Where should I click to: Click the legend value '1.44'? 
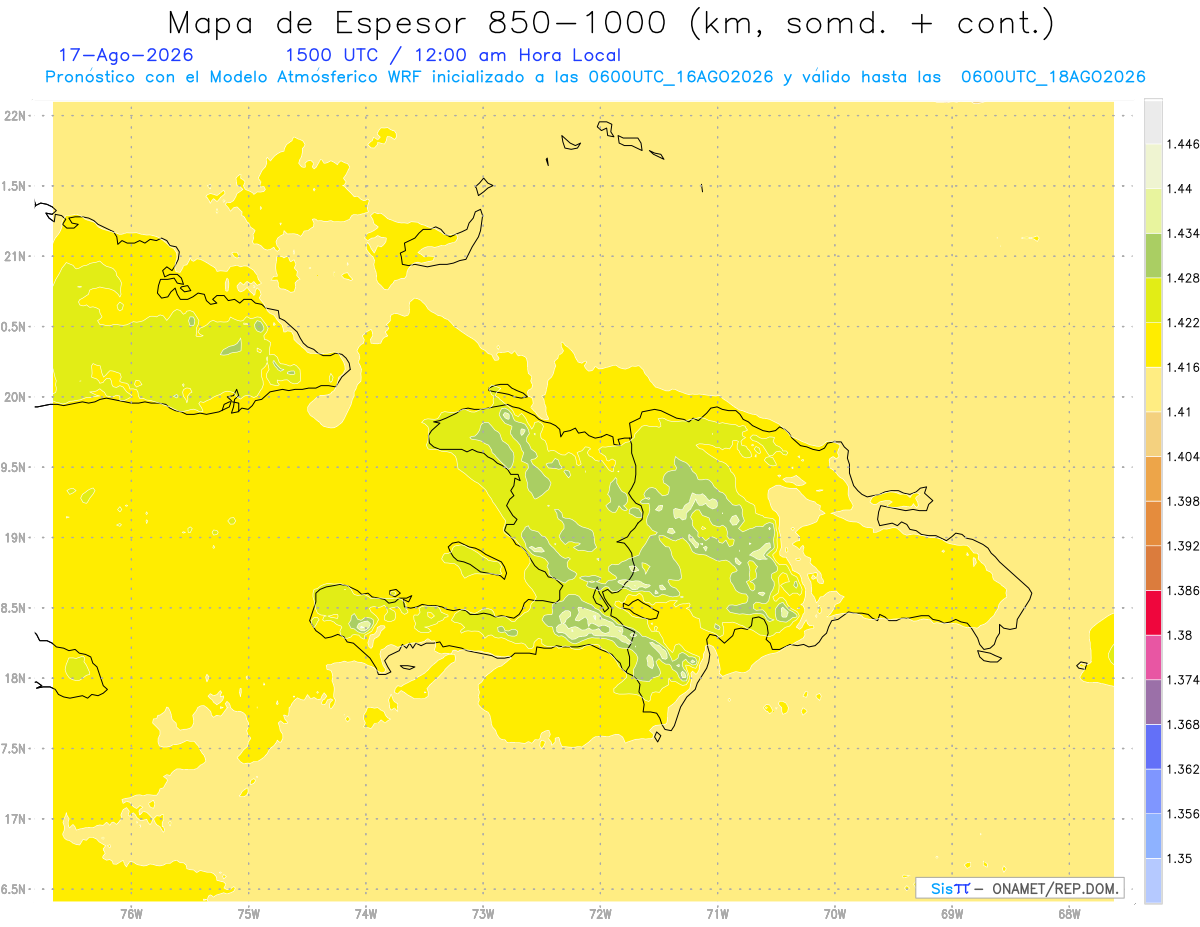(x=1180, y=189)
